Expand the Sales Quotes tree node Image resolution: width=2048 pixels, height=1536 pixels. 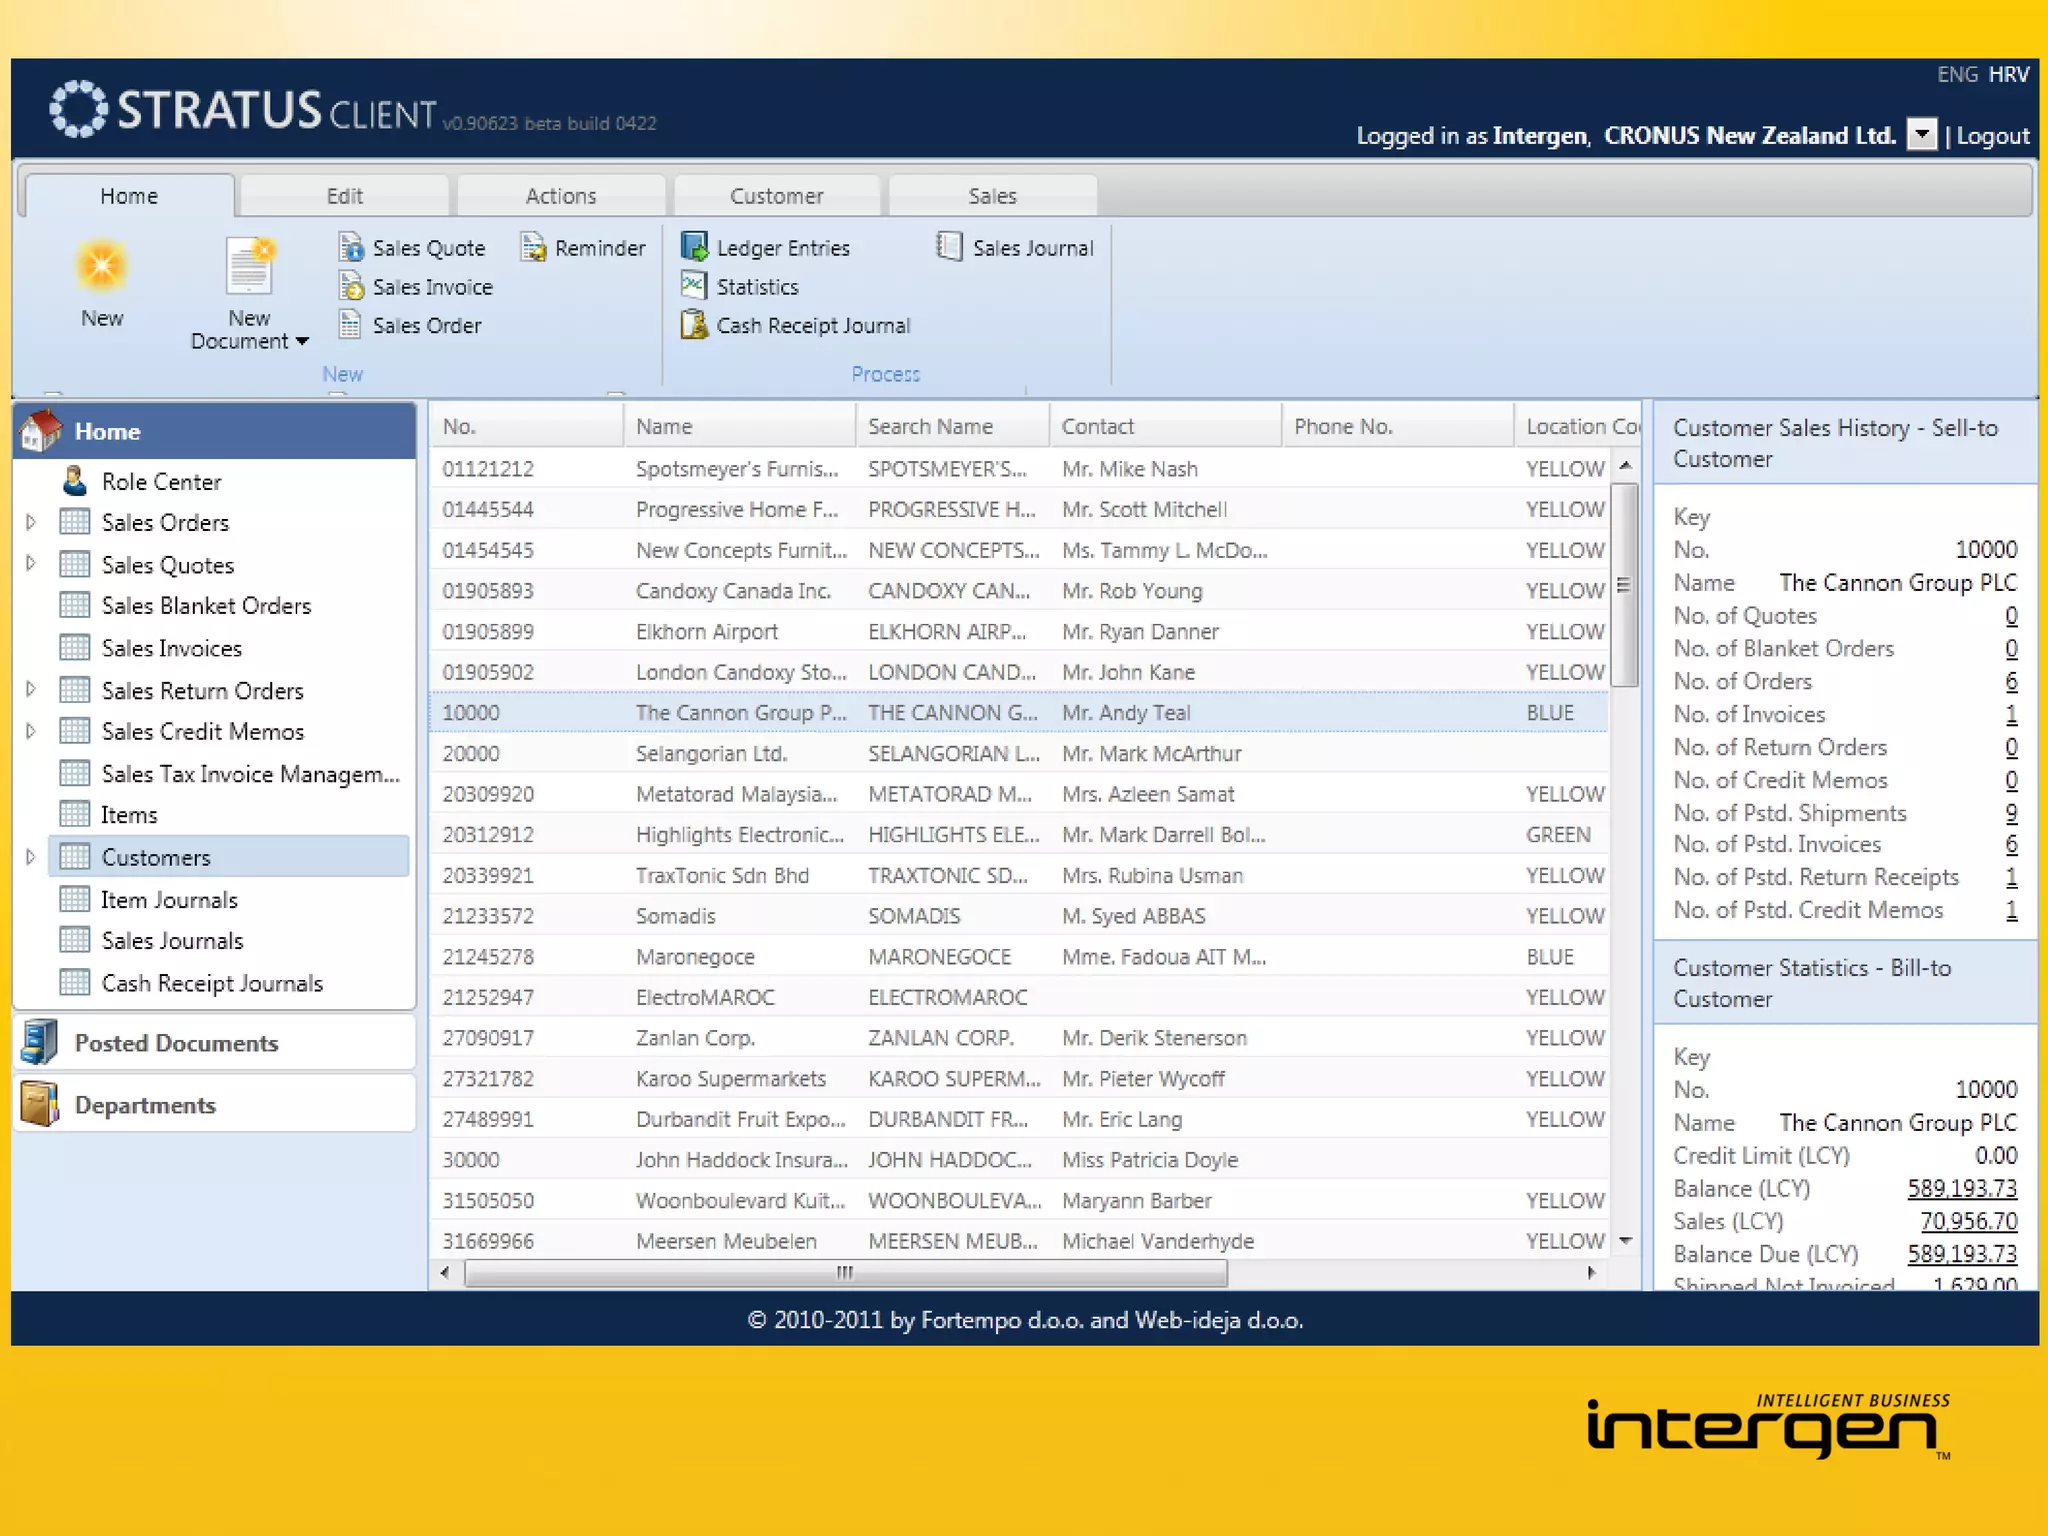(31, 564)
